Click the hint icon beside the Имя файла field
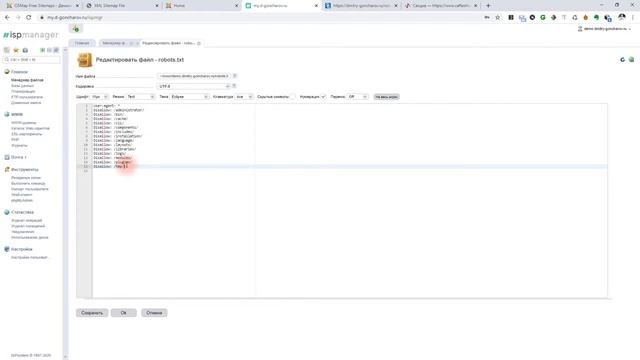This screenshot has width=640, height=360. [235, 76]
